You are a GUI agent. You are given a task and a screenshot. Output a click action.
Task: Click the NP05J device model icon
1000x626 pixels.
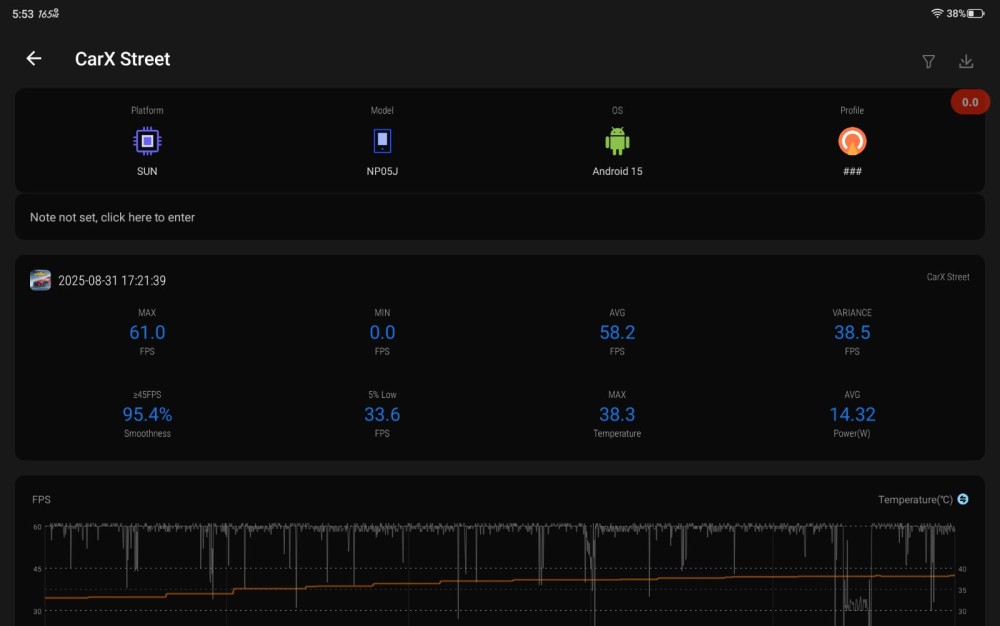click(382, 141)
